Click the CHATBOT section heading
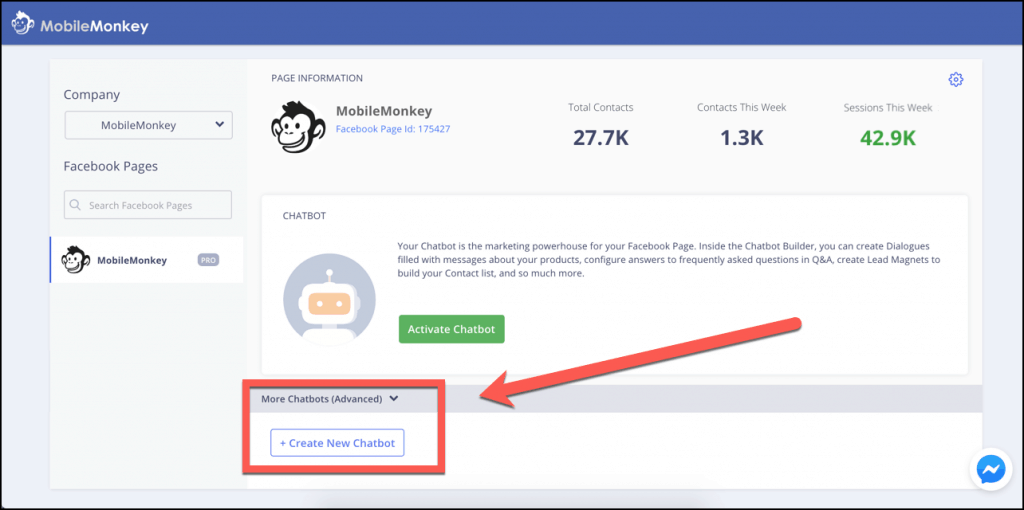This screenshot has width=1024, height=510. pos(304,215)
